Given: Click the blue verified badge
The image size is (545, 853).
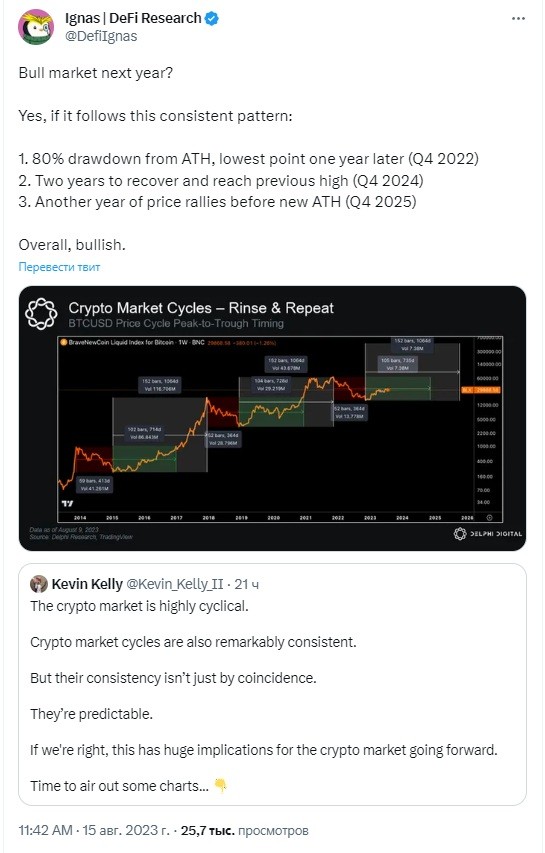Looking at the screenshot, I should click(212, 18).
